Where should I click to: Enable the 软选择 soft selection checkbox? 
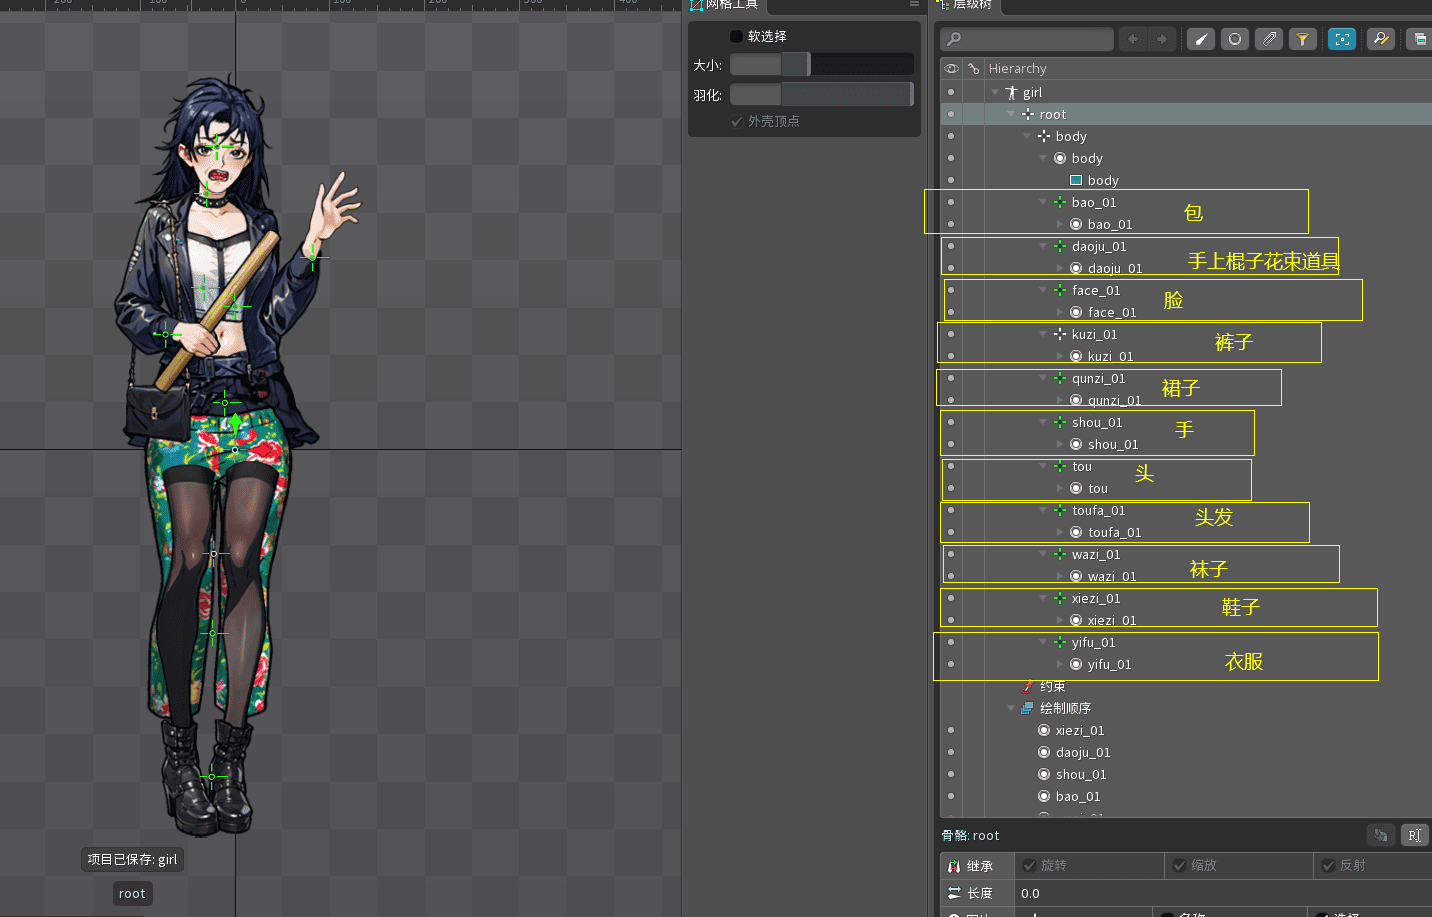tap(737, 36)
